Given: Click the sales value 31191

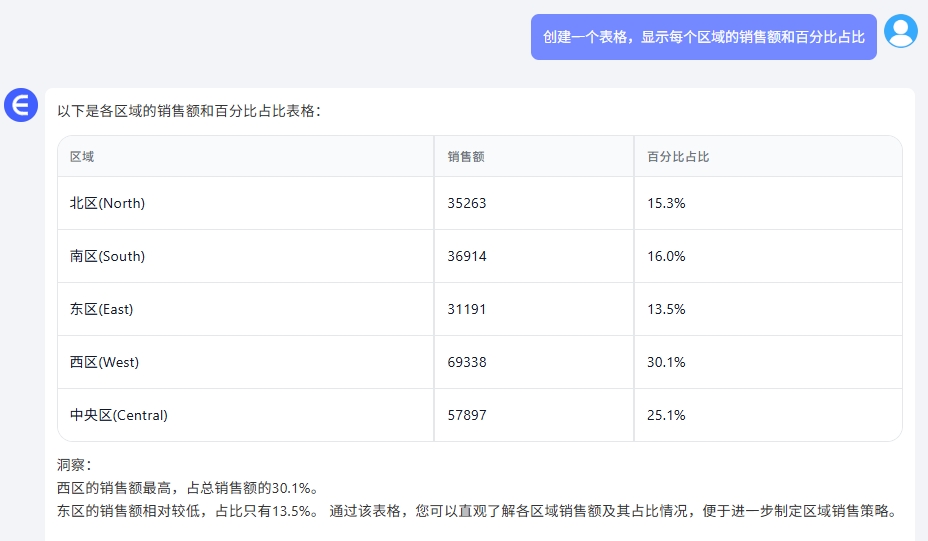Looking at the screenshot, I should point(467,309).
